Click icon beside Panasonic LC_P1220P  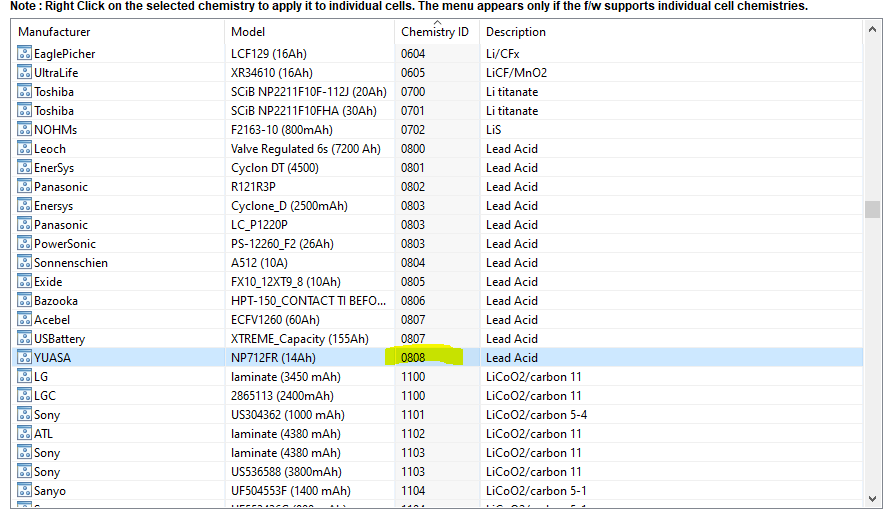point(24,225)
